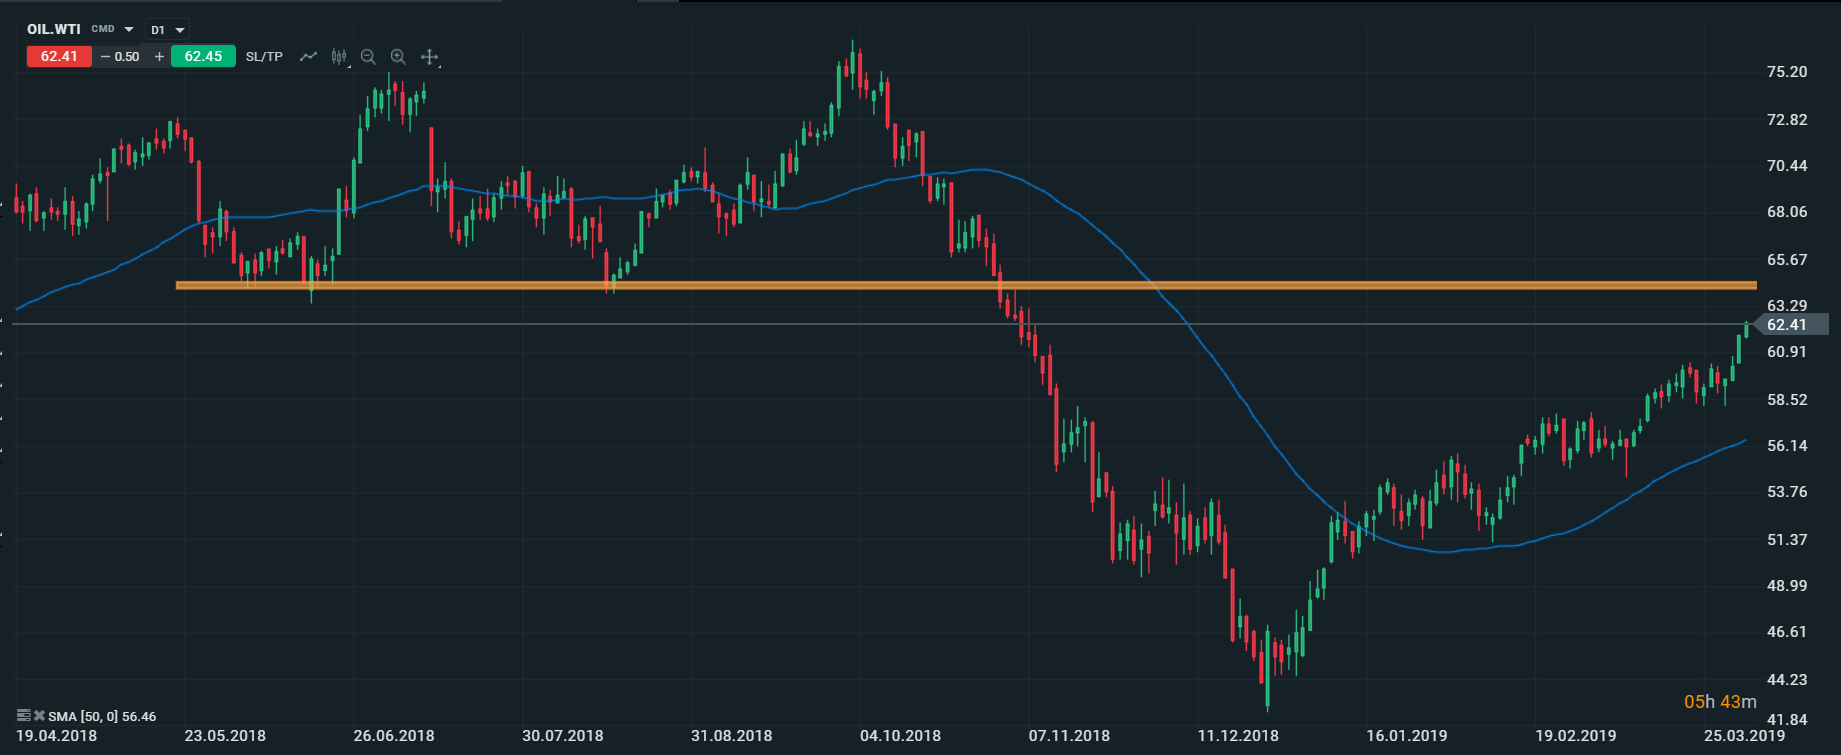This screenshot has height=755, width=1841.
Task: Expand the OIL.WTI CMD symbol dropdown
Action: coord(129,30)
